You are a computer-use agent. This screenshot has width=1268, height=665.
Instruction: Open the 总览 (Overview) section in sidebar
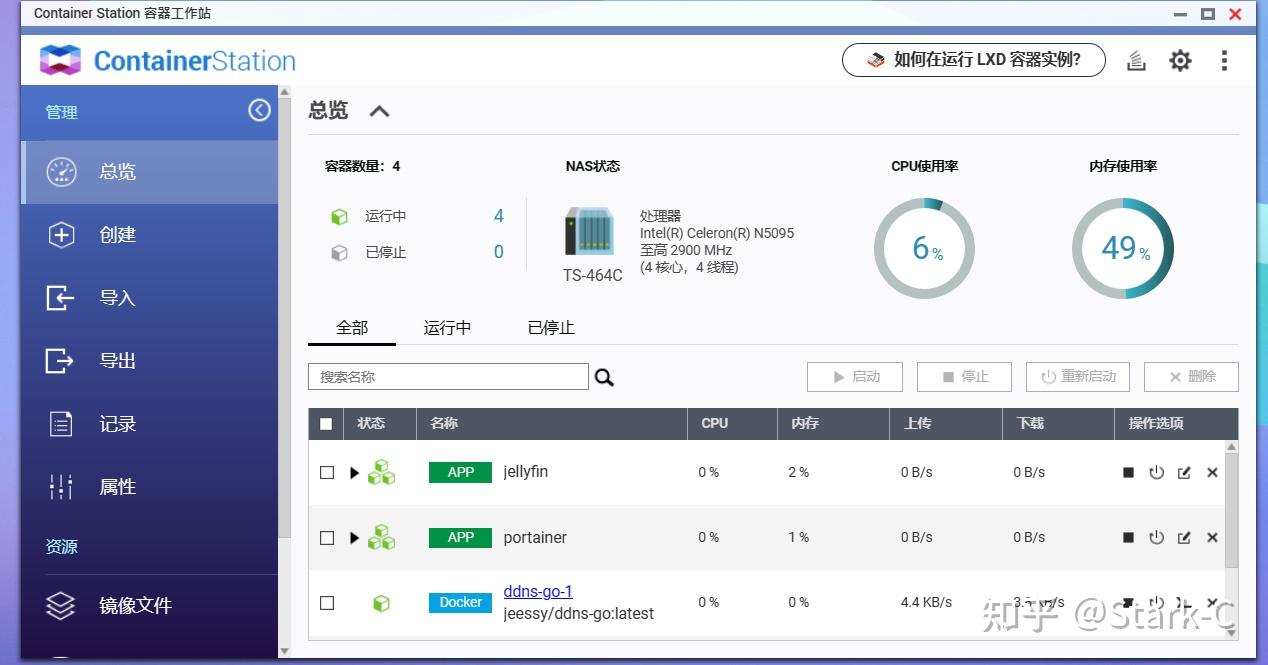click(117, 171)
